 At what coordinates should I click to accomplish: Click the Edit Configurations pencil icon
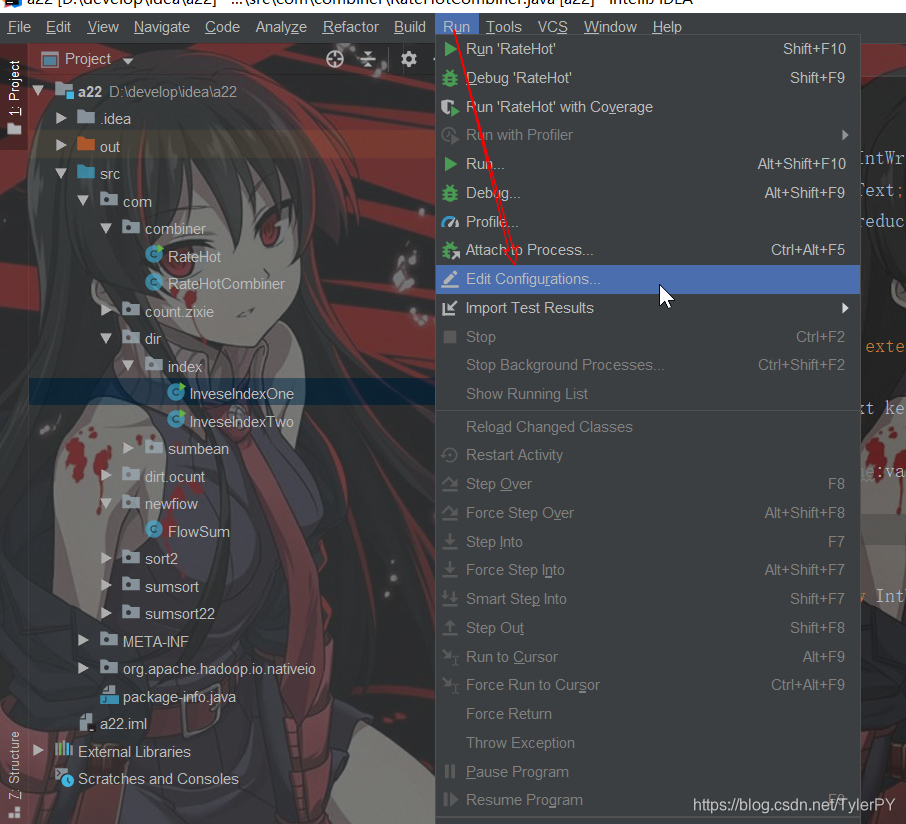(x=450, y=279)
